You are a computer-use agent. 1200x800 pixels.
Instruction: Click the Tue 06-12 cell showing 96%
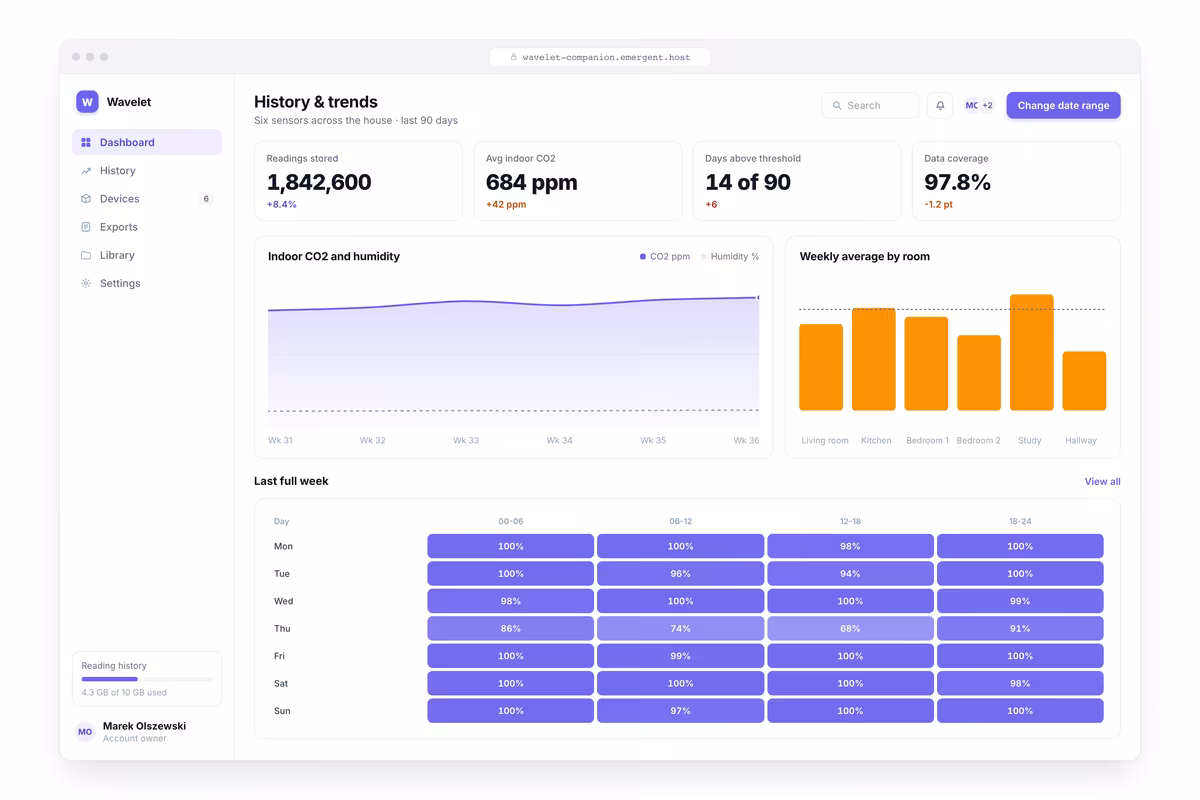pos(680,573)
